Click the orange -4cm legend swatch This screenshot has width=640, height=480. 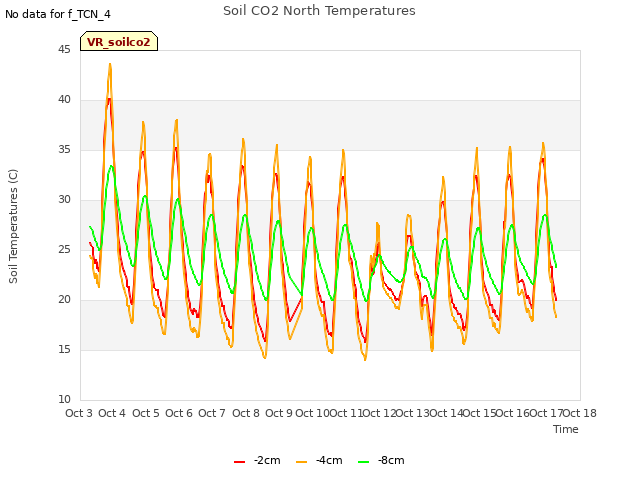point(302,462)
